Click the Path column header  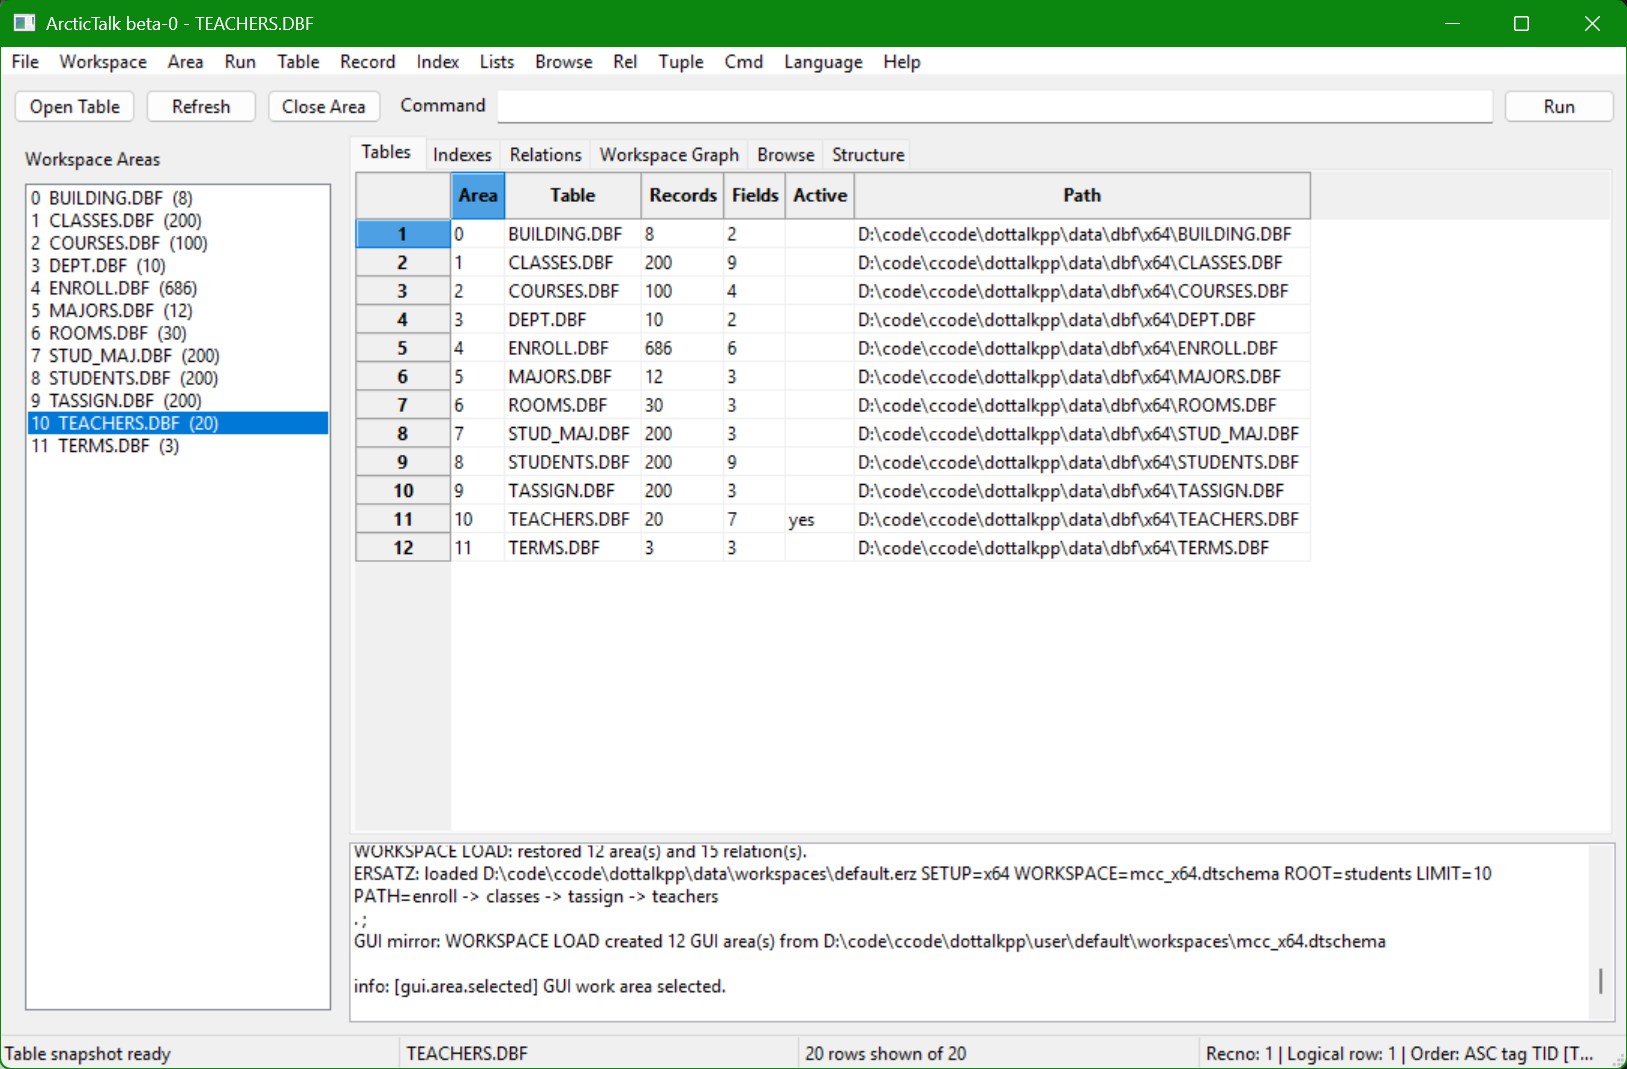1082,196
